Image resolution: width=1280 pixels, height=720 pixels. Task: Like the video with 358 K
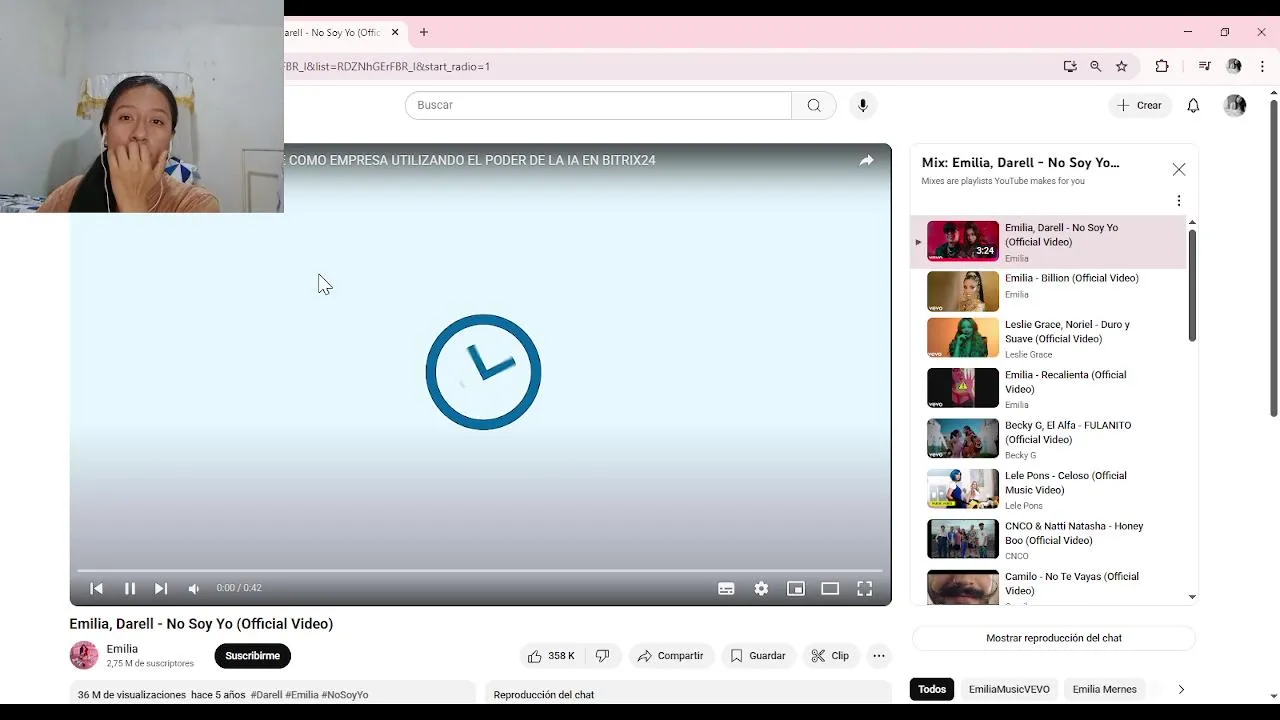click(x=551, y=656)
